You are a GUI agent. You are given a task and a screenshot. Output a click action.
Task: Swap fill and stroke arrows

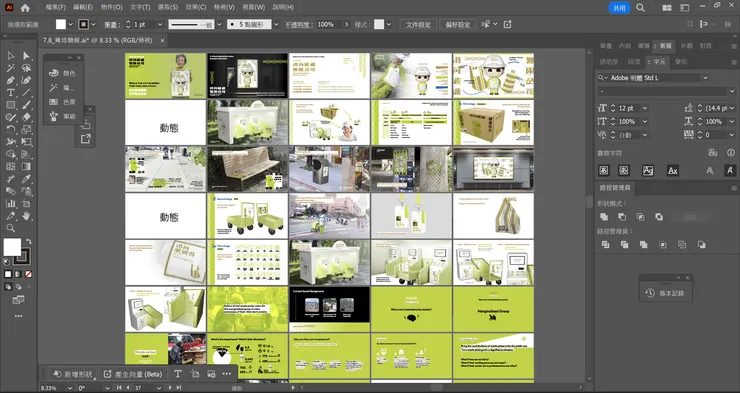point(28,241)
